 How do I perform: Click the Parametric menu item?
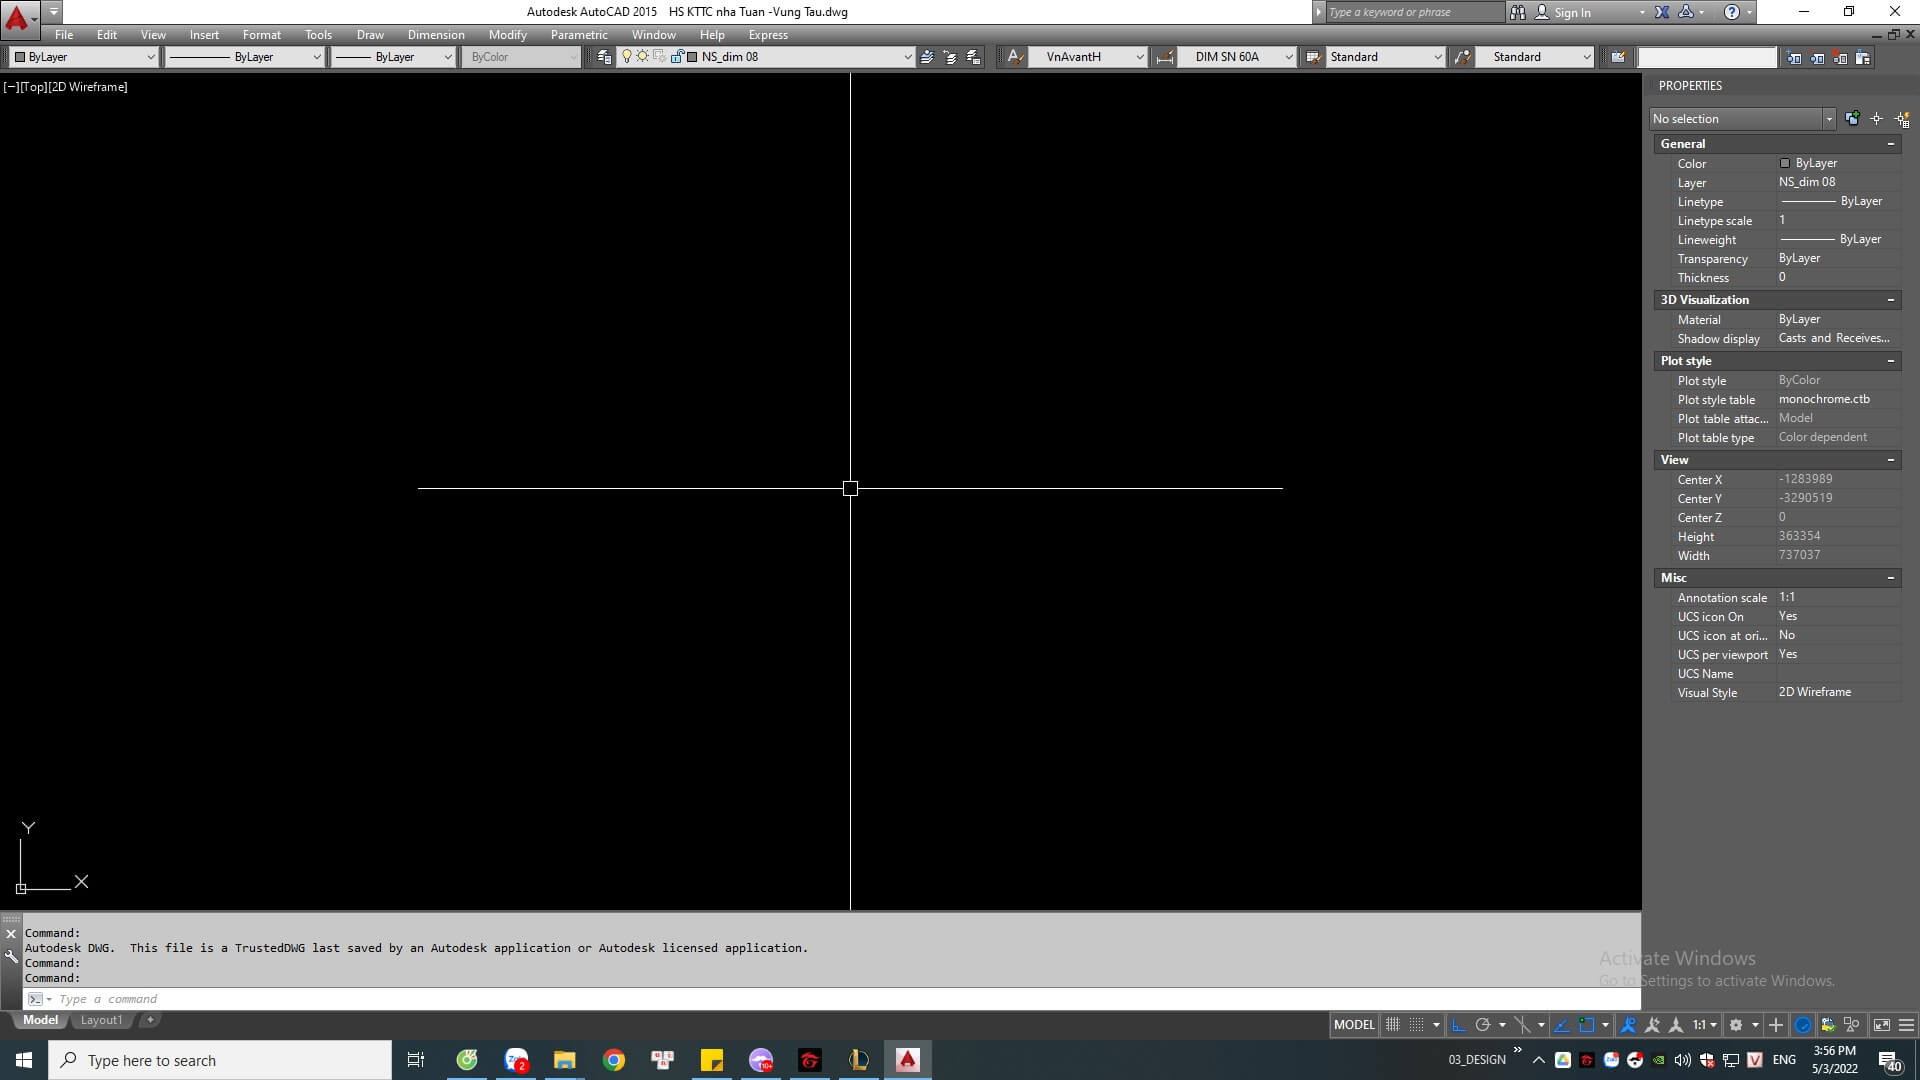(x=578, y=32)
